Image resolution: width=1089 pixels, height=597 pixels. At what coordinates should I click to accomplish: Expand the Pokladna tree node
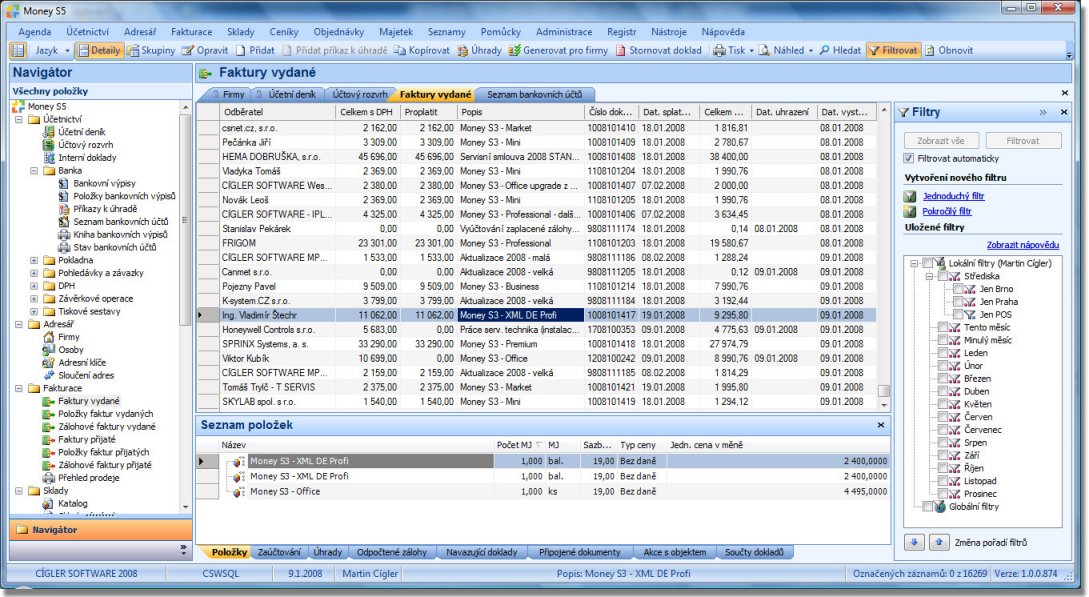(x=34, y=260)
